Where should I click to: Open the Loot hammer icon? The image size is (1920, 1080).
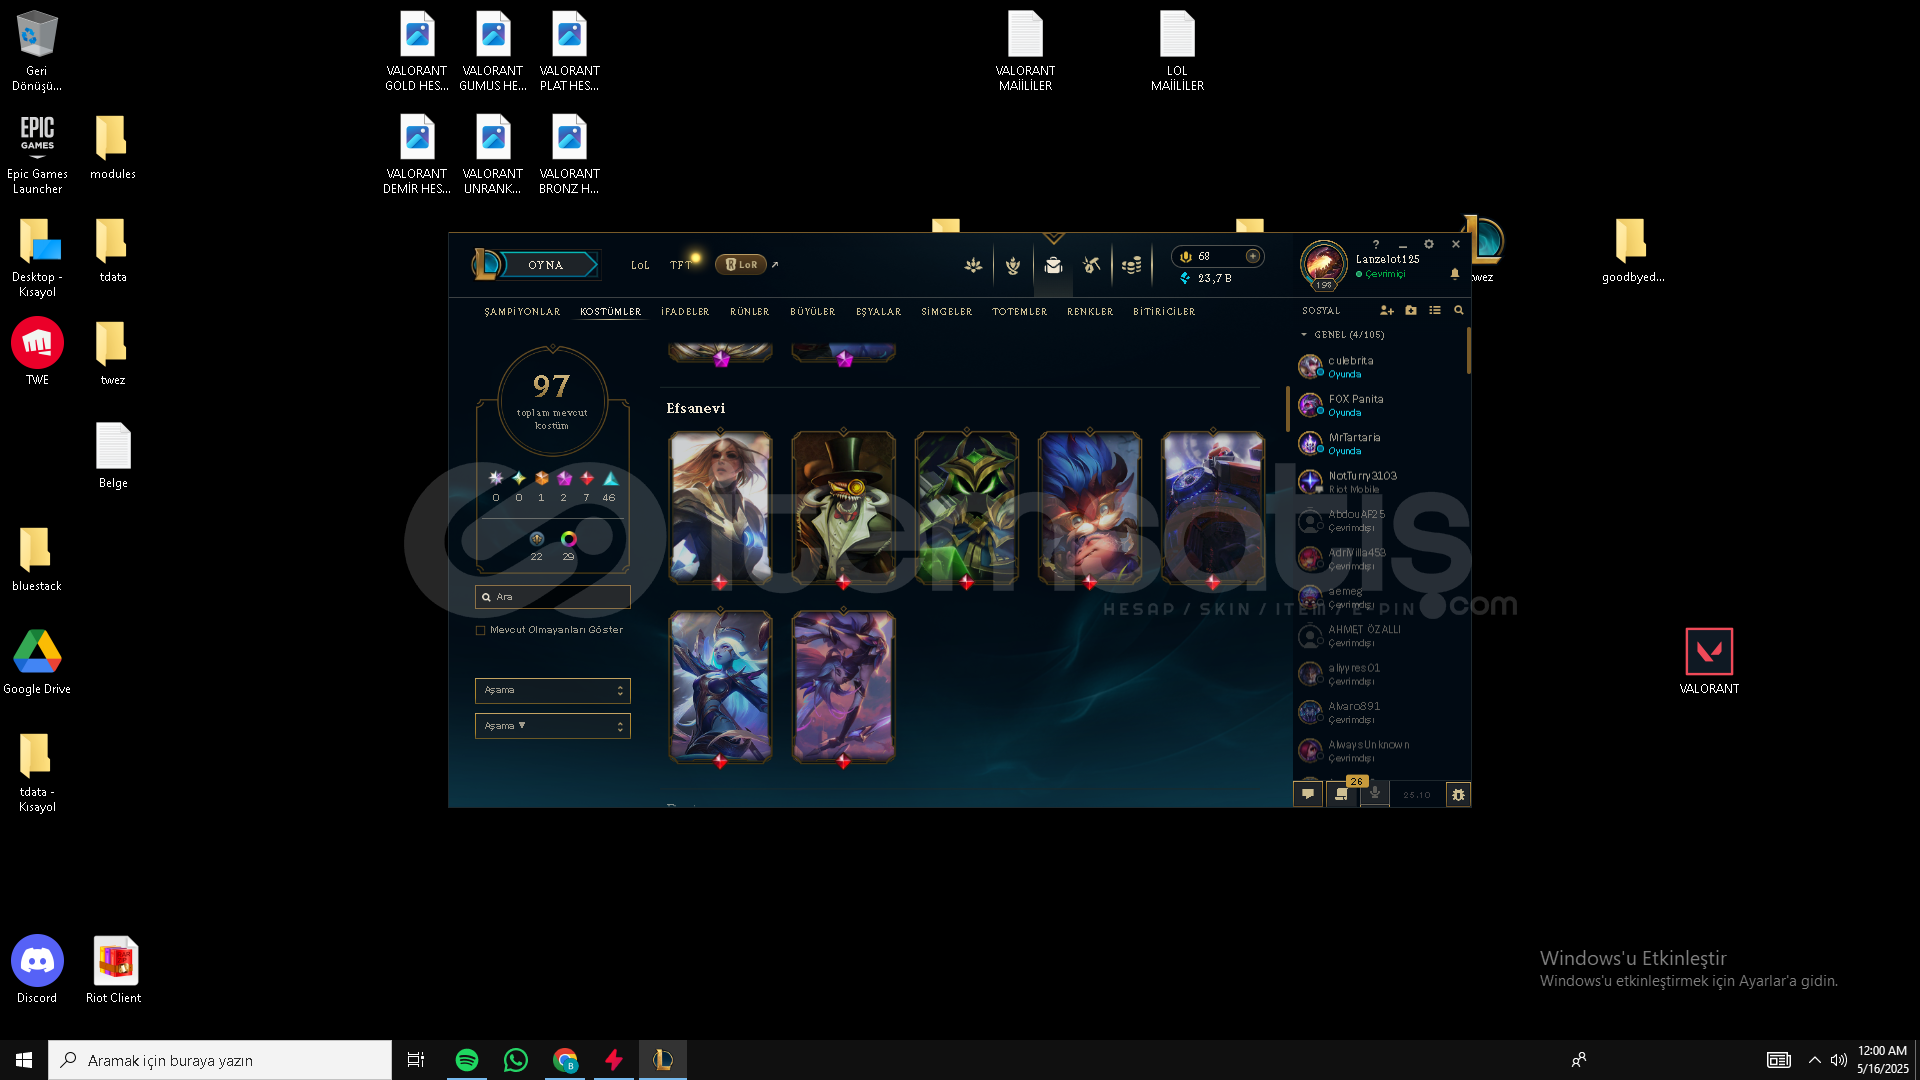[1092, 265]
